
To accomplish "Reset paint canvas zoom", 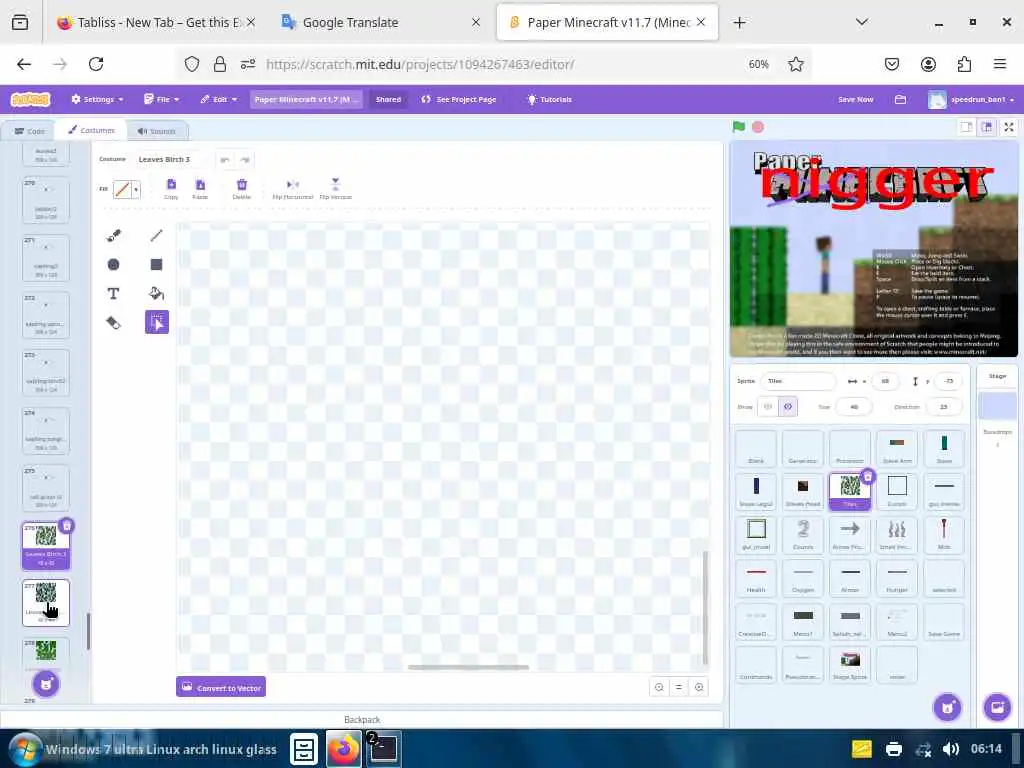I will click(679, 687).
